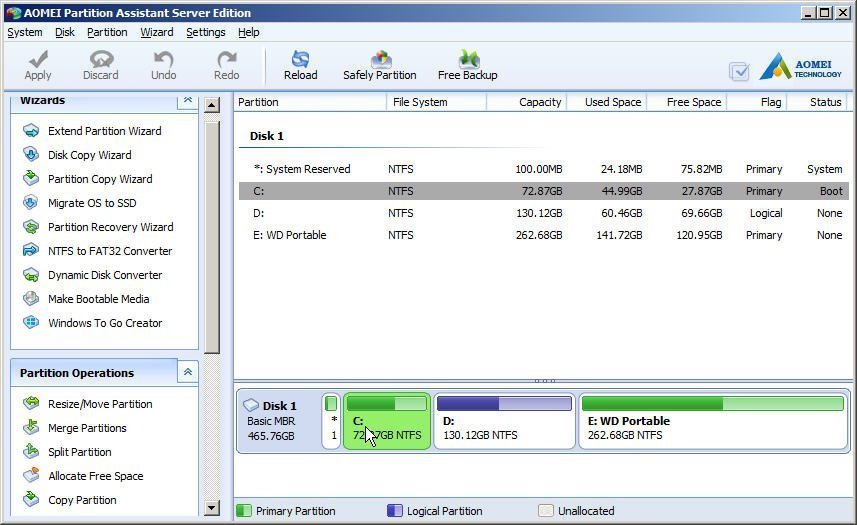
Task: Sort by the Flag column header
Action: tap(757, 102)
